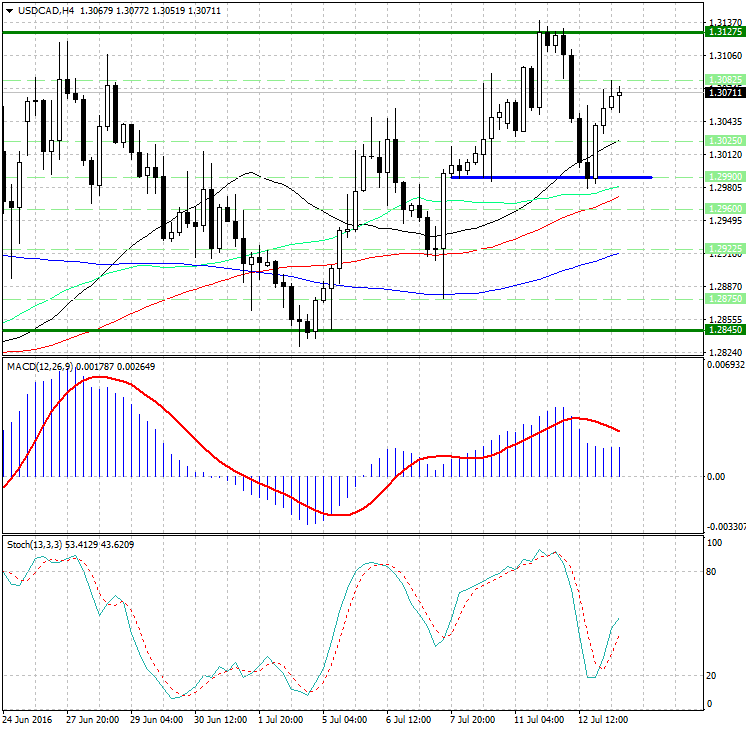Select the 1.29900 price level label

[724, 176]
